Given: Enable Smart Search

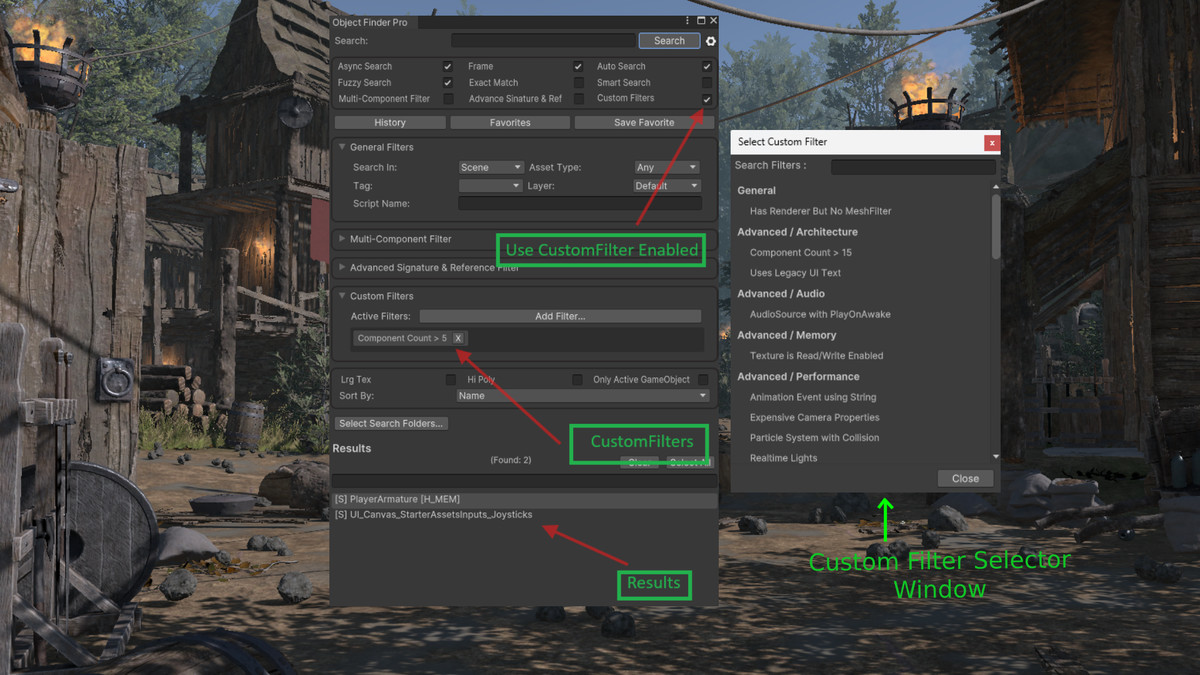Looking at the screenshot, I should [x=707, y=82].
